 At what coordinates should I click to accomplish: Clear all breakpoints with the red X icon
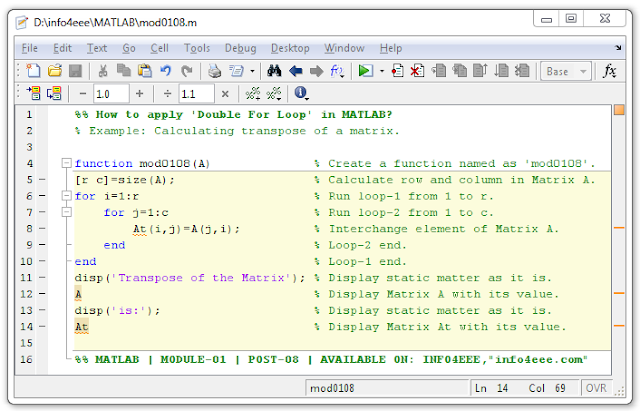click(417, 71)
